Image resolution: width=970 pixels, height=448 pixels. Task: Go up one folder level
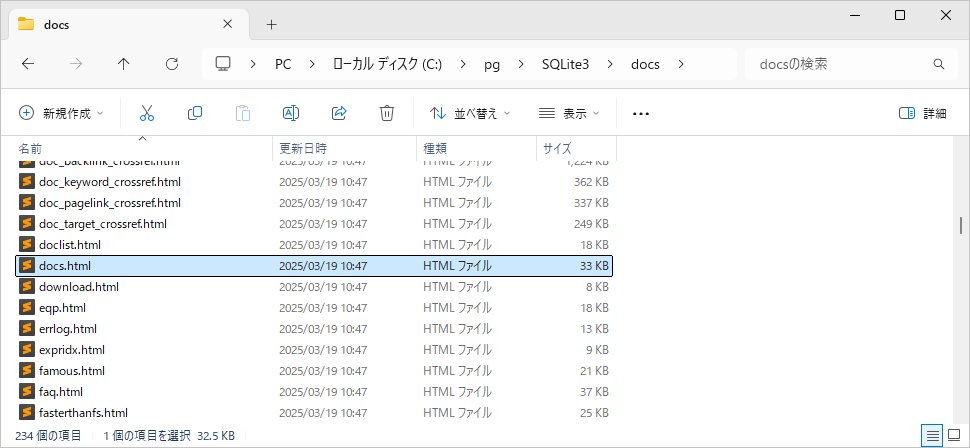click(x=124, y=64)
